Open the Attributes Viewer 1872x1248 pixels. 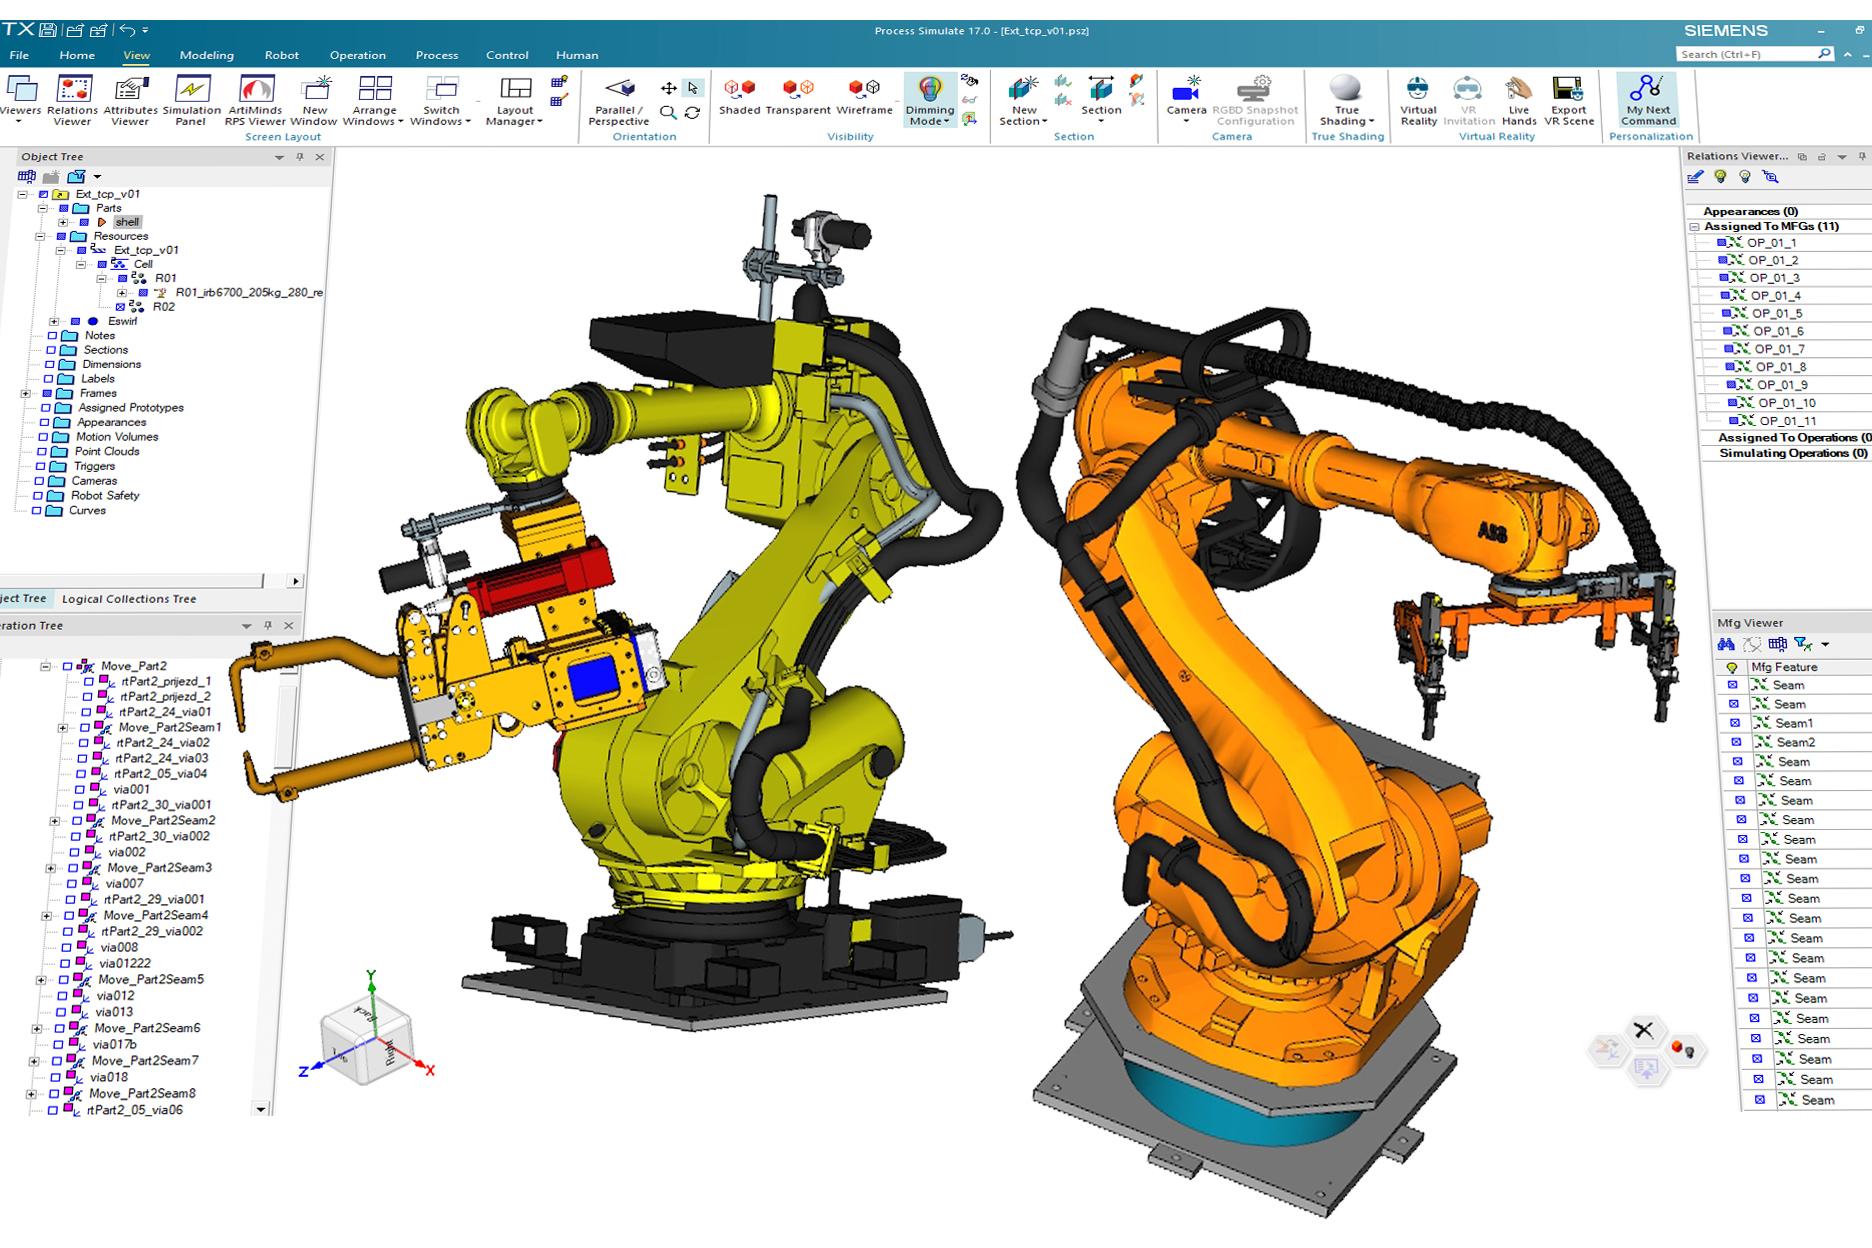(130, 101)
